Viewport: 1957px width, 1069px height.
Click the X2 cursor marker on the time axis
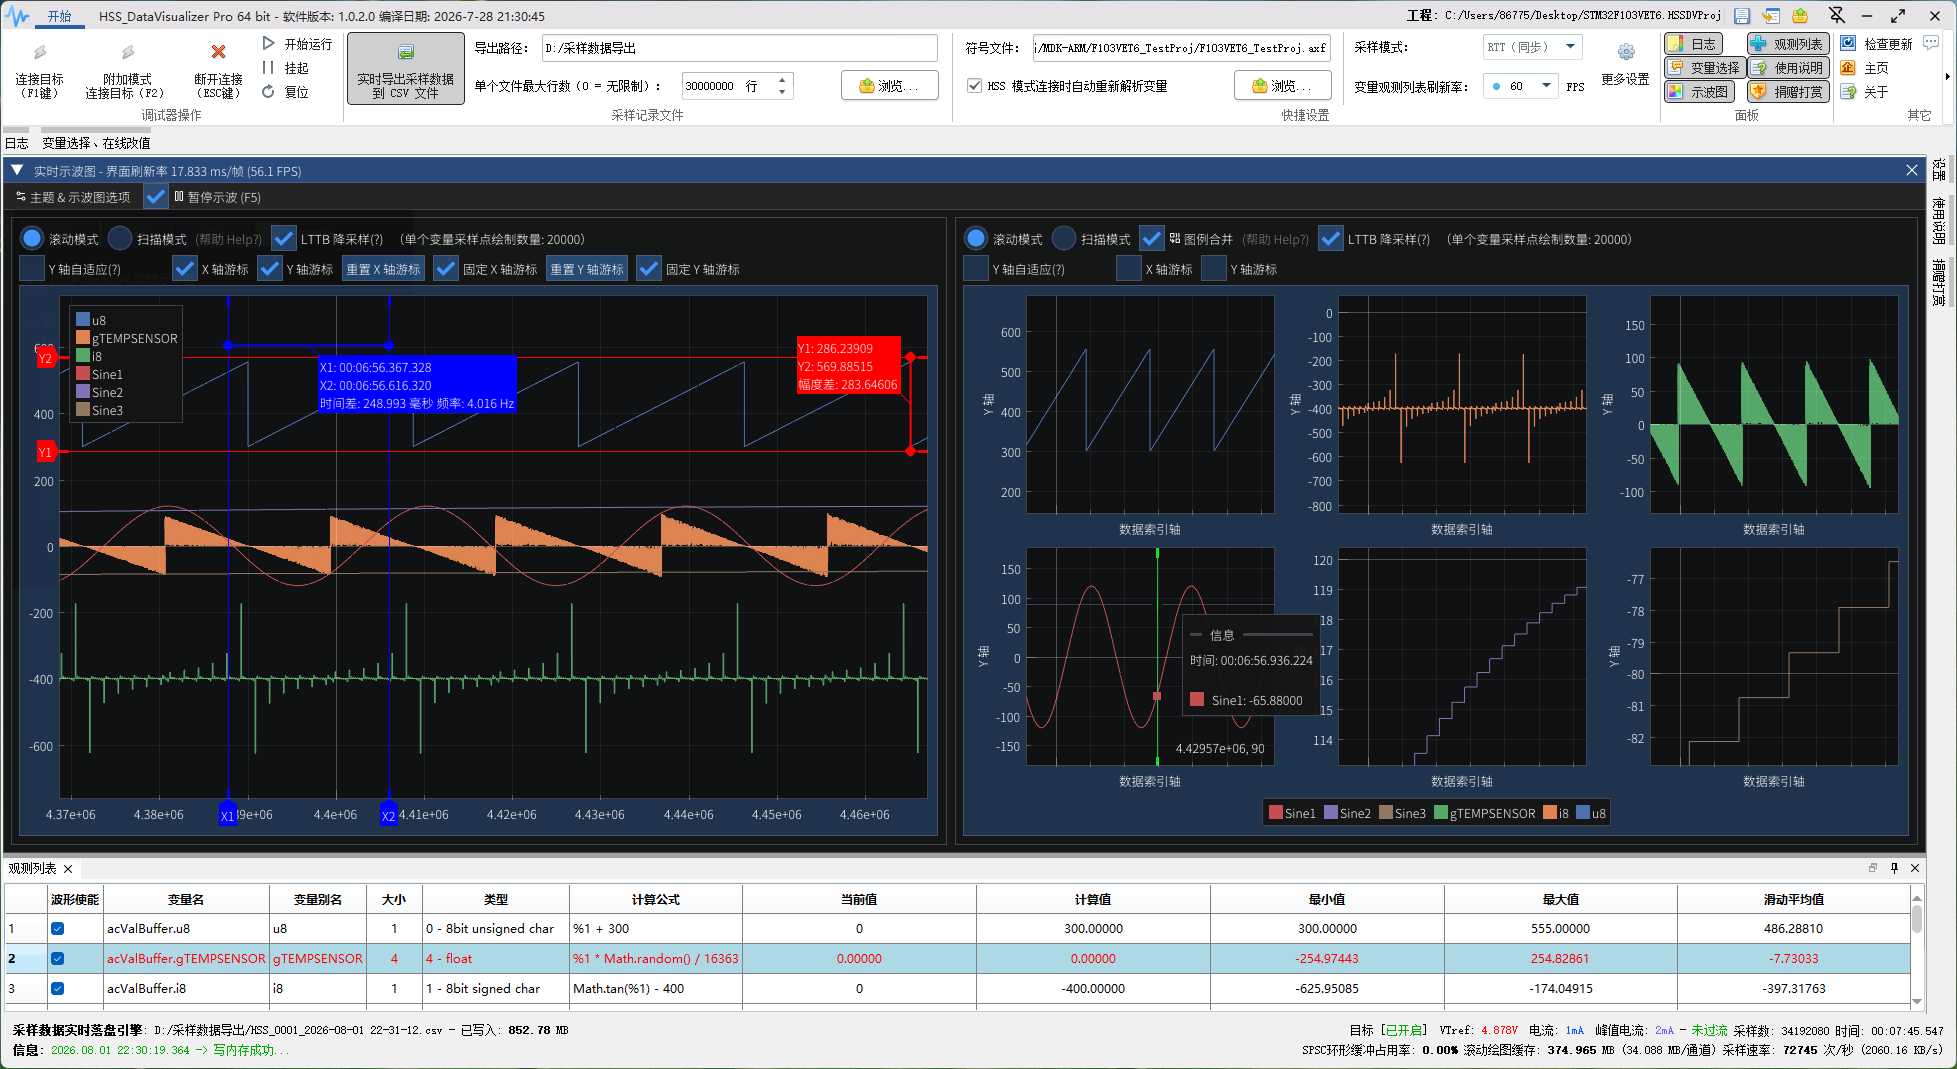(x=388, y=815)
